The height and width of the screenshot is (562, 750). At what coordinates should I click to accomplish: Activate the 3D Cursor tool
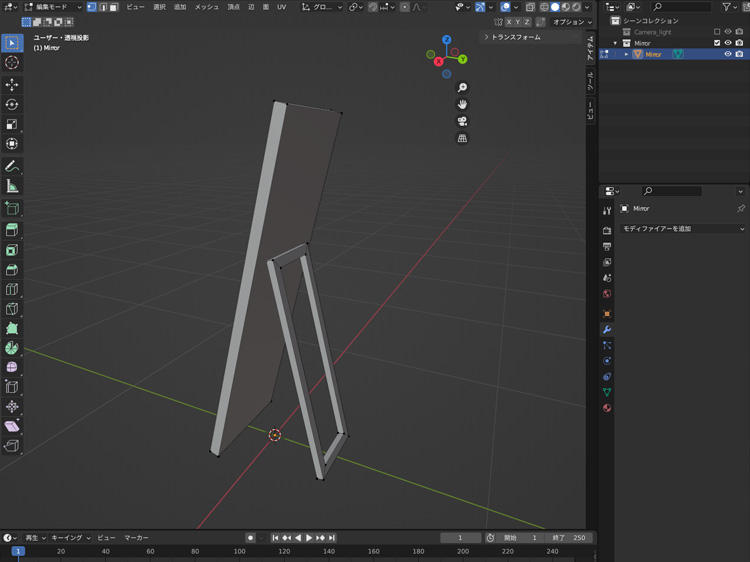pyautogui.click(x=12, y=63)
